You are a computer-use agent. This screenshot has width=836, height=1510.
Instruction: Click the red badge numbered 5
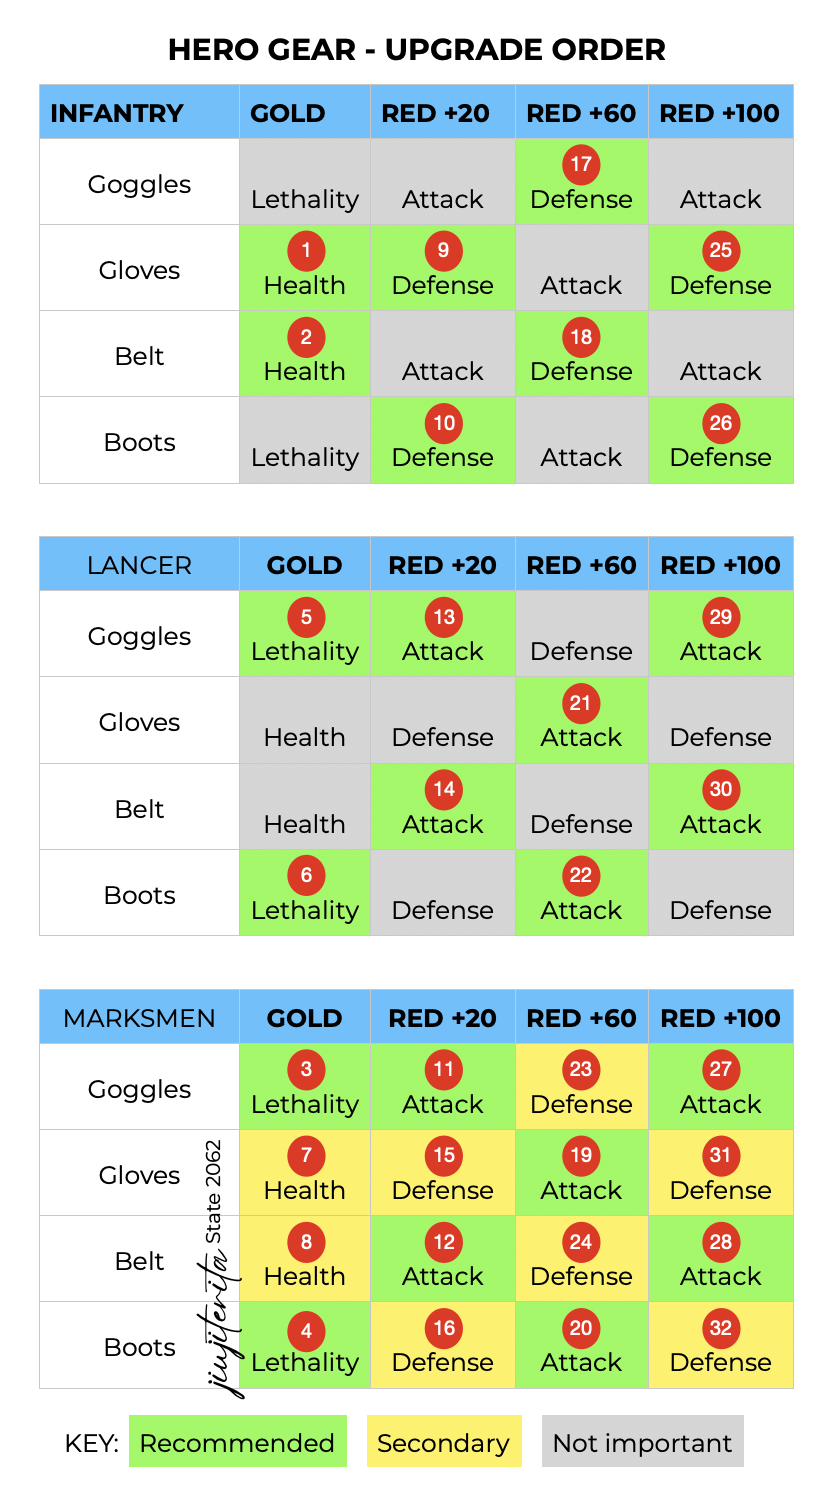[x=306, y=617]
